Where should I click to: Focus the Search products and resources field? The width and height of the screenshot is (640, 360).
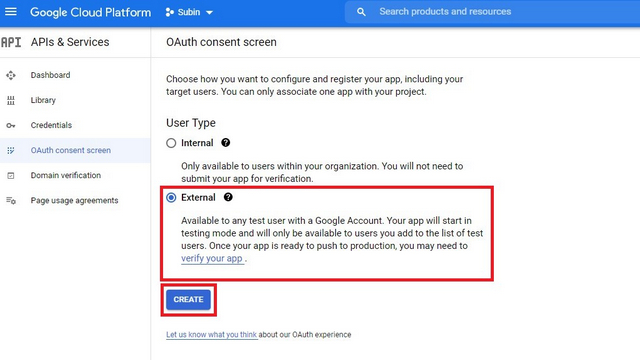click(x=492, y=12)
